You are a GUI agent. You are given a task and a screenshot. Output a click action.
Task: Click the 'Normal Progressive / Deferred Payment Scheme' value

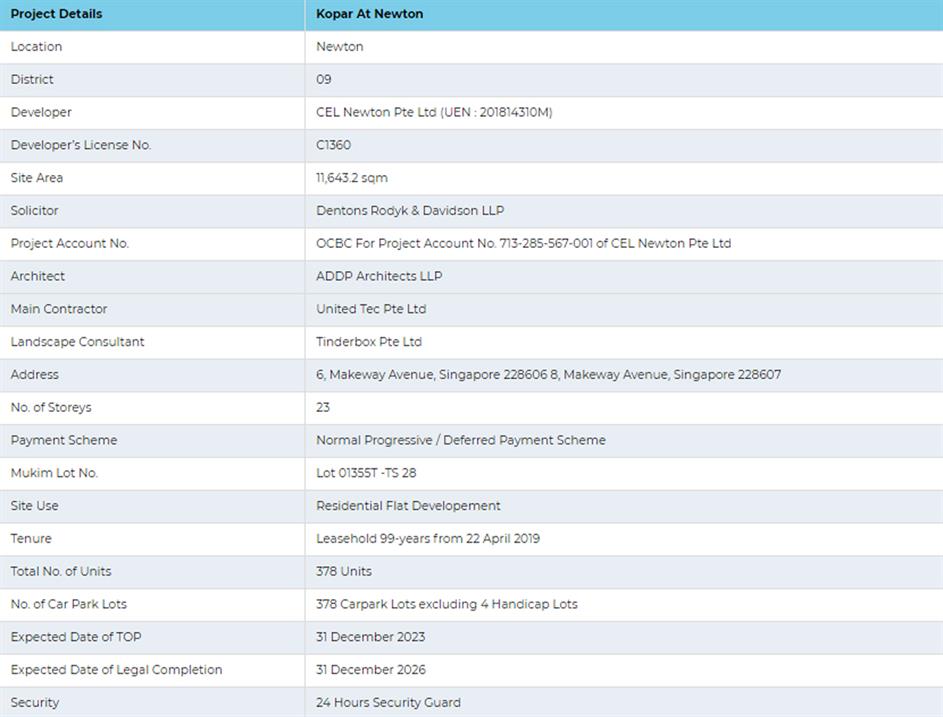460,441
